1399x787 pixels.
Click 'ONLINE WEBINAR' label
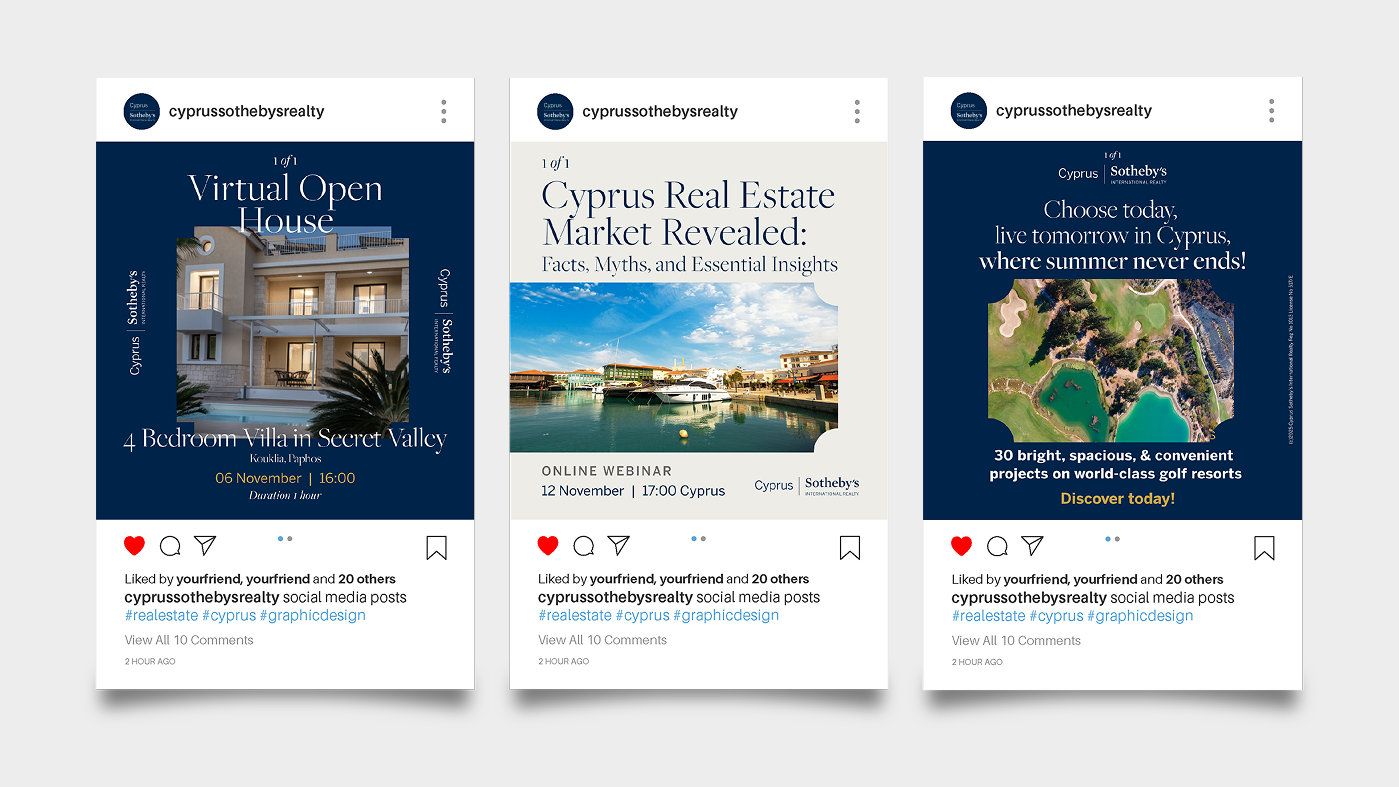pos(607,470)
